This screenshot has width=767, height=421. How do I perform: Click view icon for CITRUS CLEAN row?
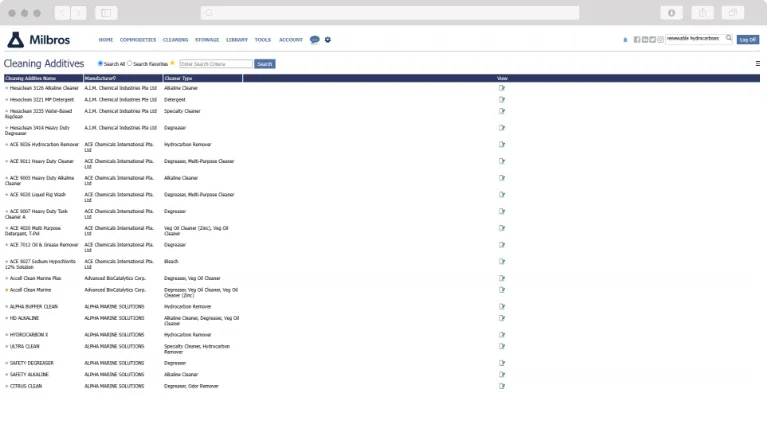point(502,386)
